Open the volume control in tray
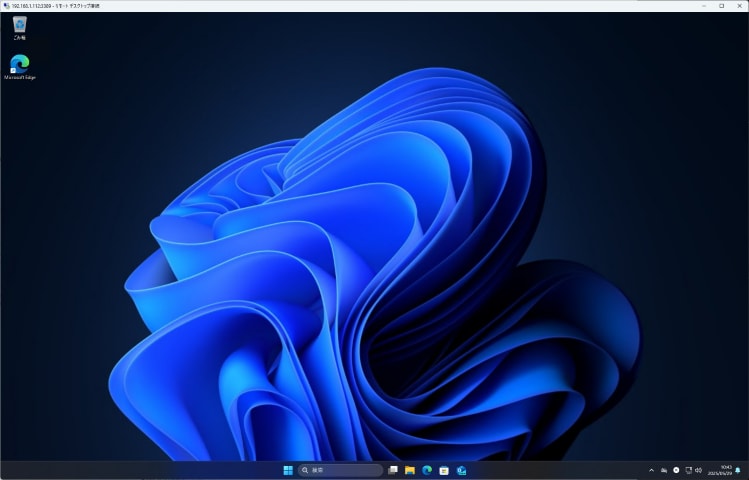The height and width of the screenshot is (480, 749). point(698,470)
